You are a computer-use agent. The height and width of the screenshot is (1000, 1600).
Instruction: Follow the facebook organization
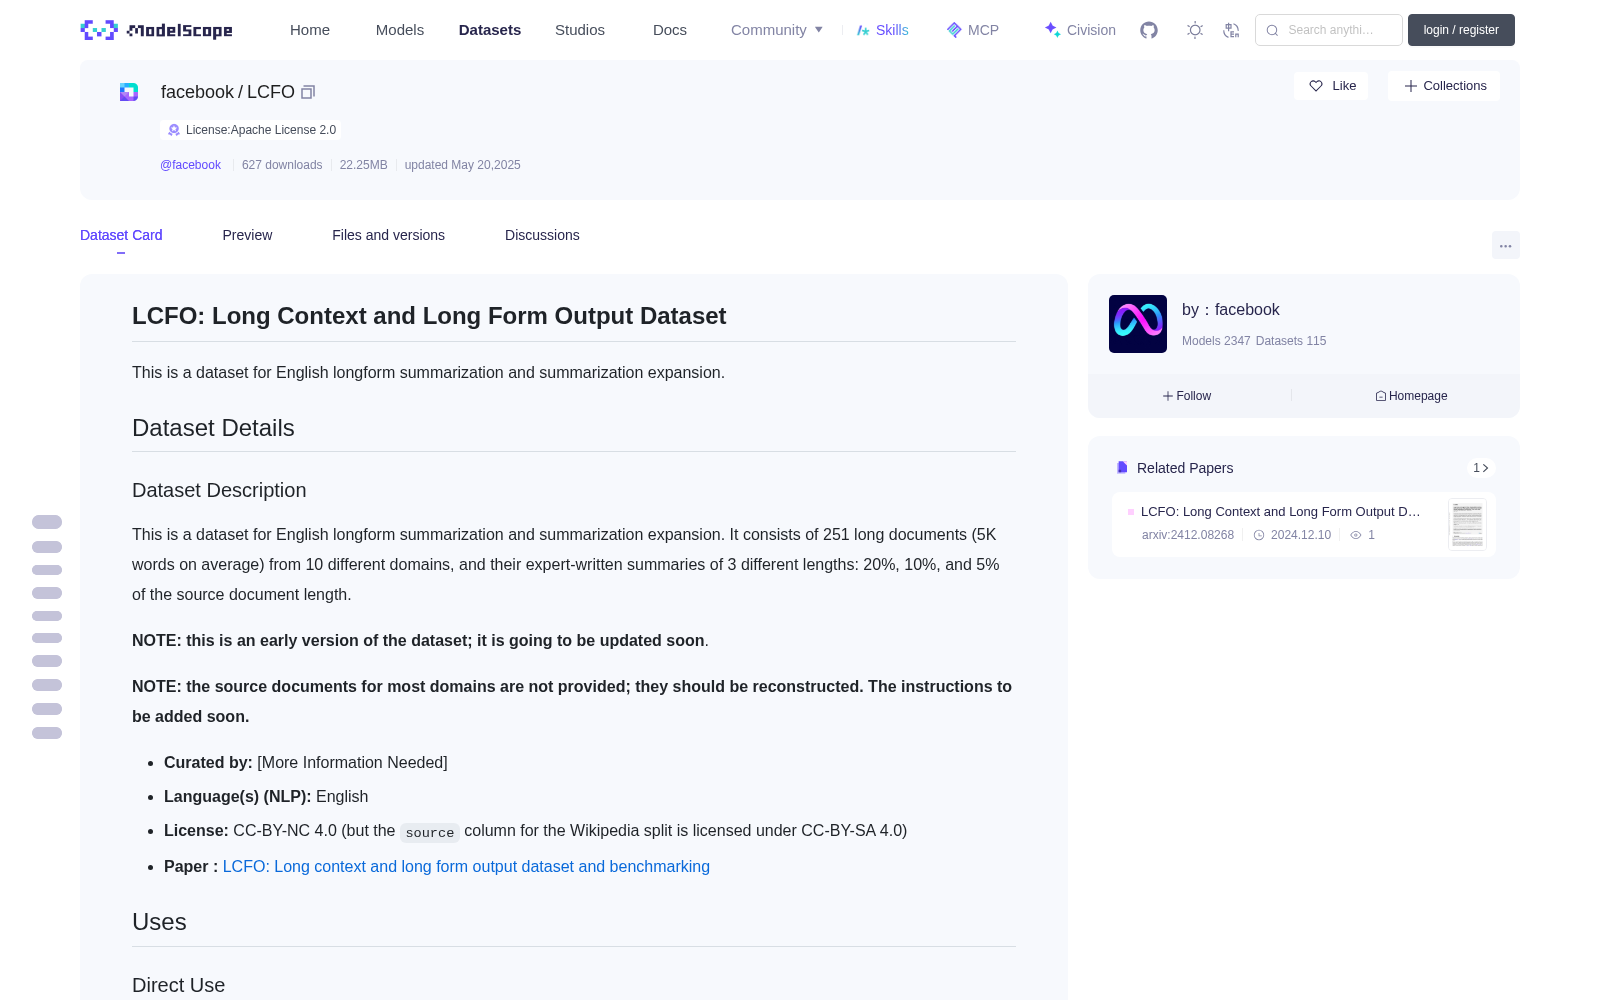point(1187,396)
